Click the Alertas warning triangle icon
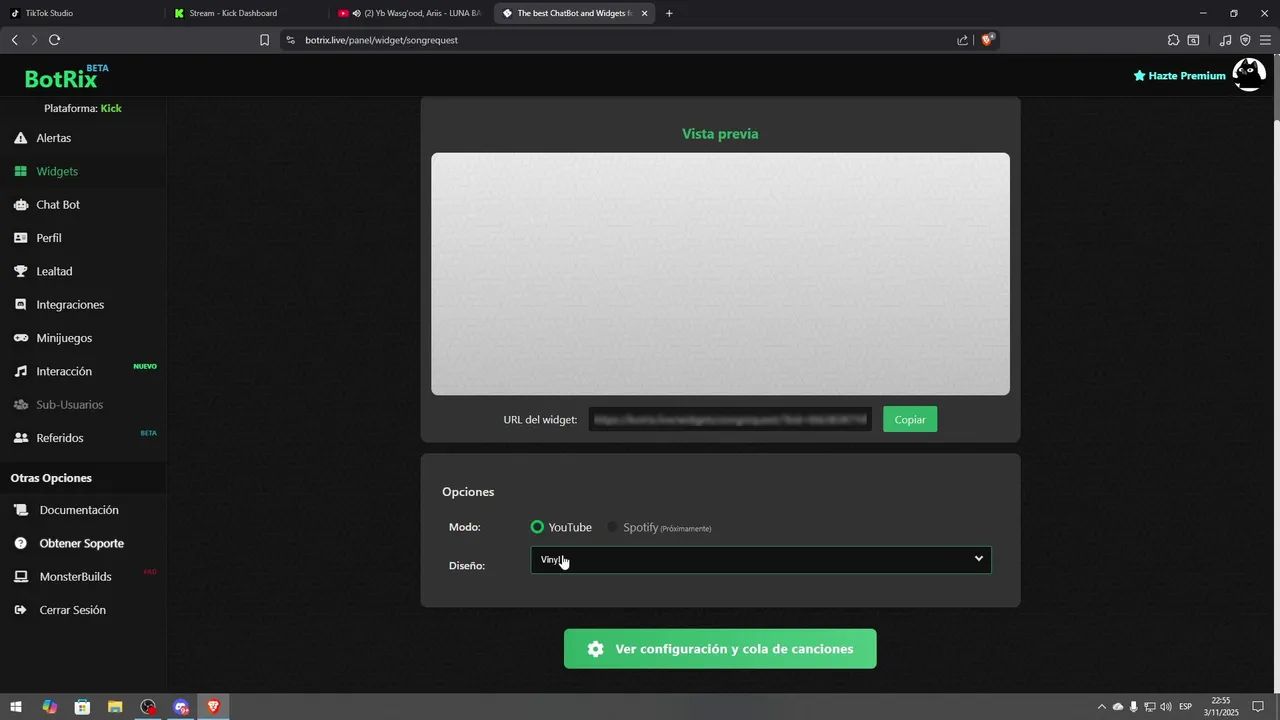The image size is (1280, 720). [x=20, y=138]
